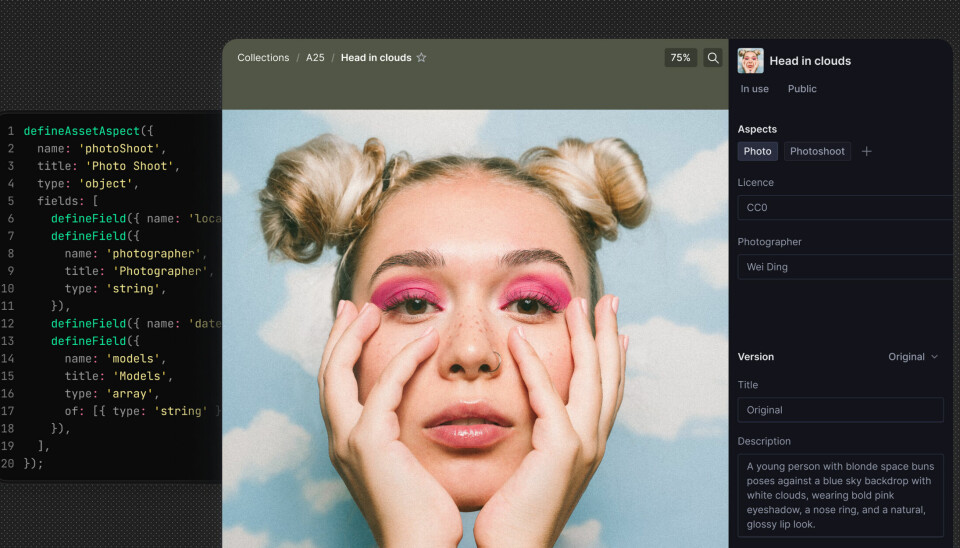This screenshot has height=548, width=960.
Task: Switch to the Photoshoot aspect
Action: click(x=817, y=151)
